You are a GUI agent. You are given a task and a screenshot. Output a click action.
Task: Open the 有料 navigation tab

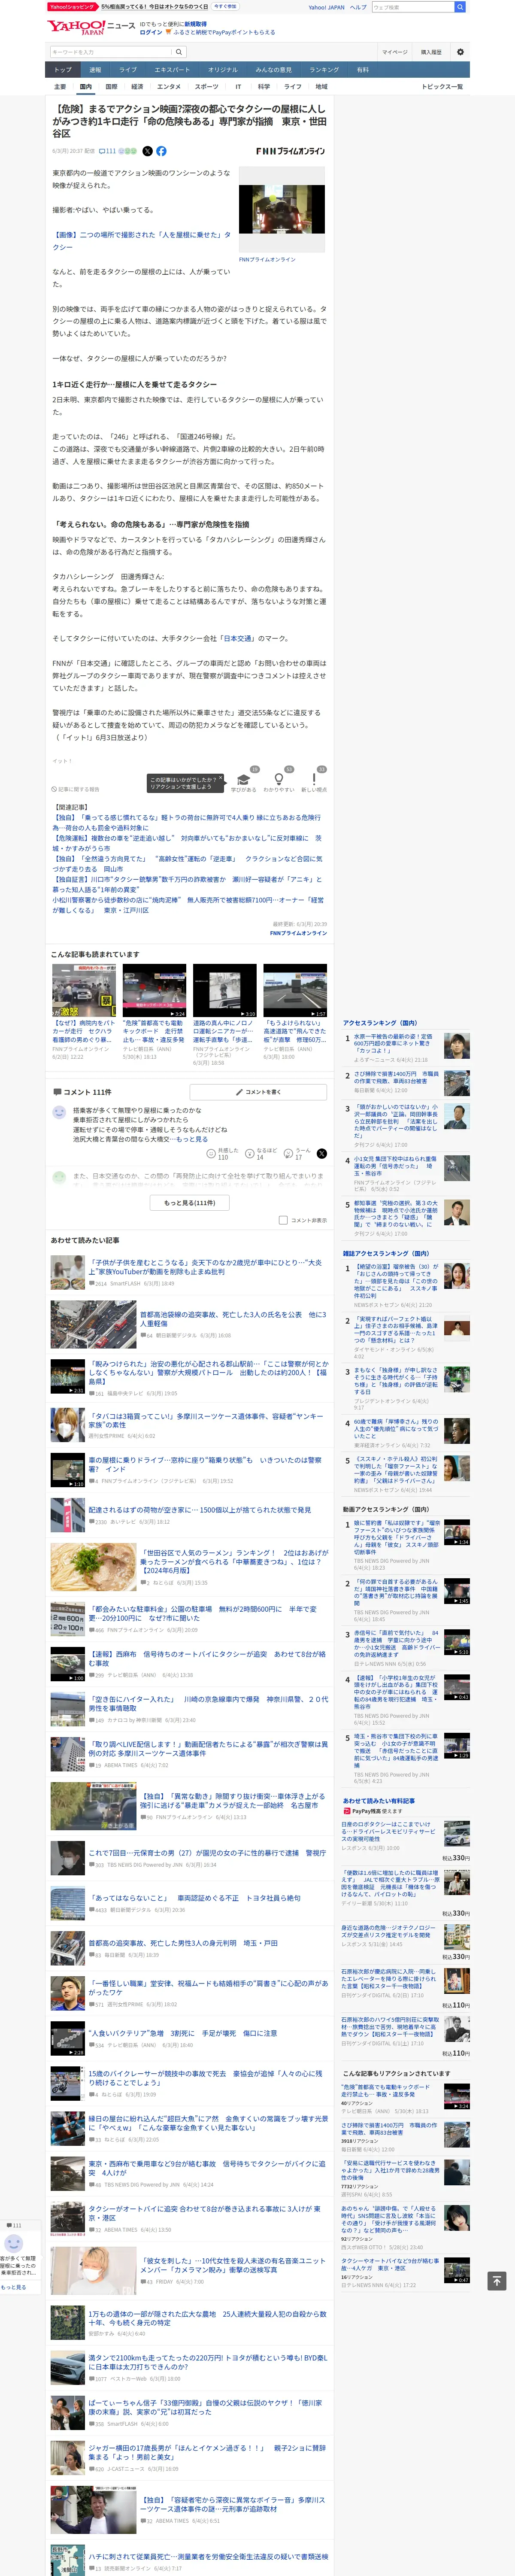(363, 70)
